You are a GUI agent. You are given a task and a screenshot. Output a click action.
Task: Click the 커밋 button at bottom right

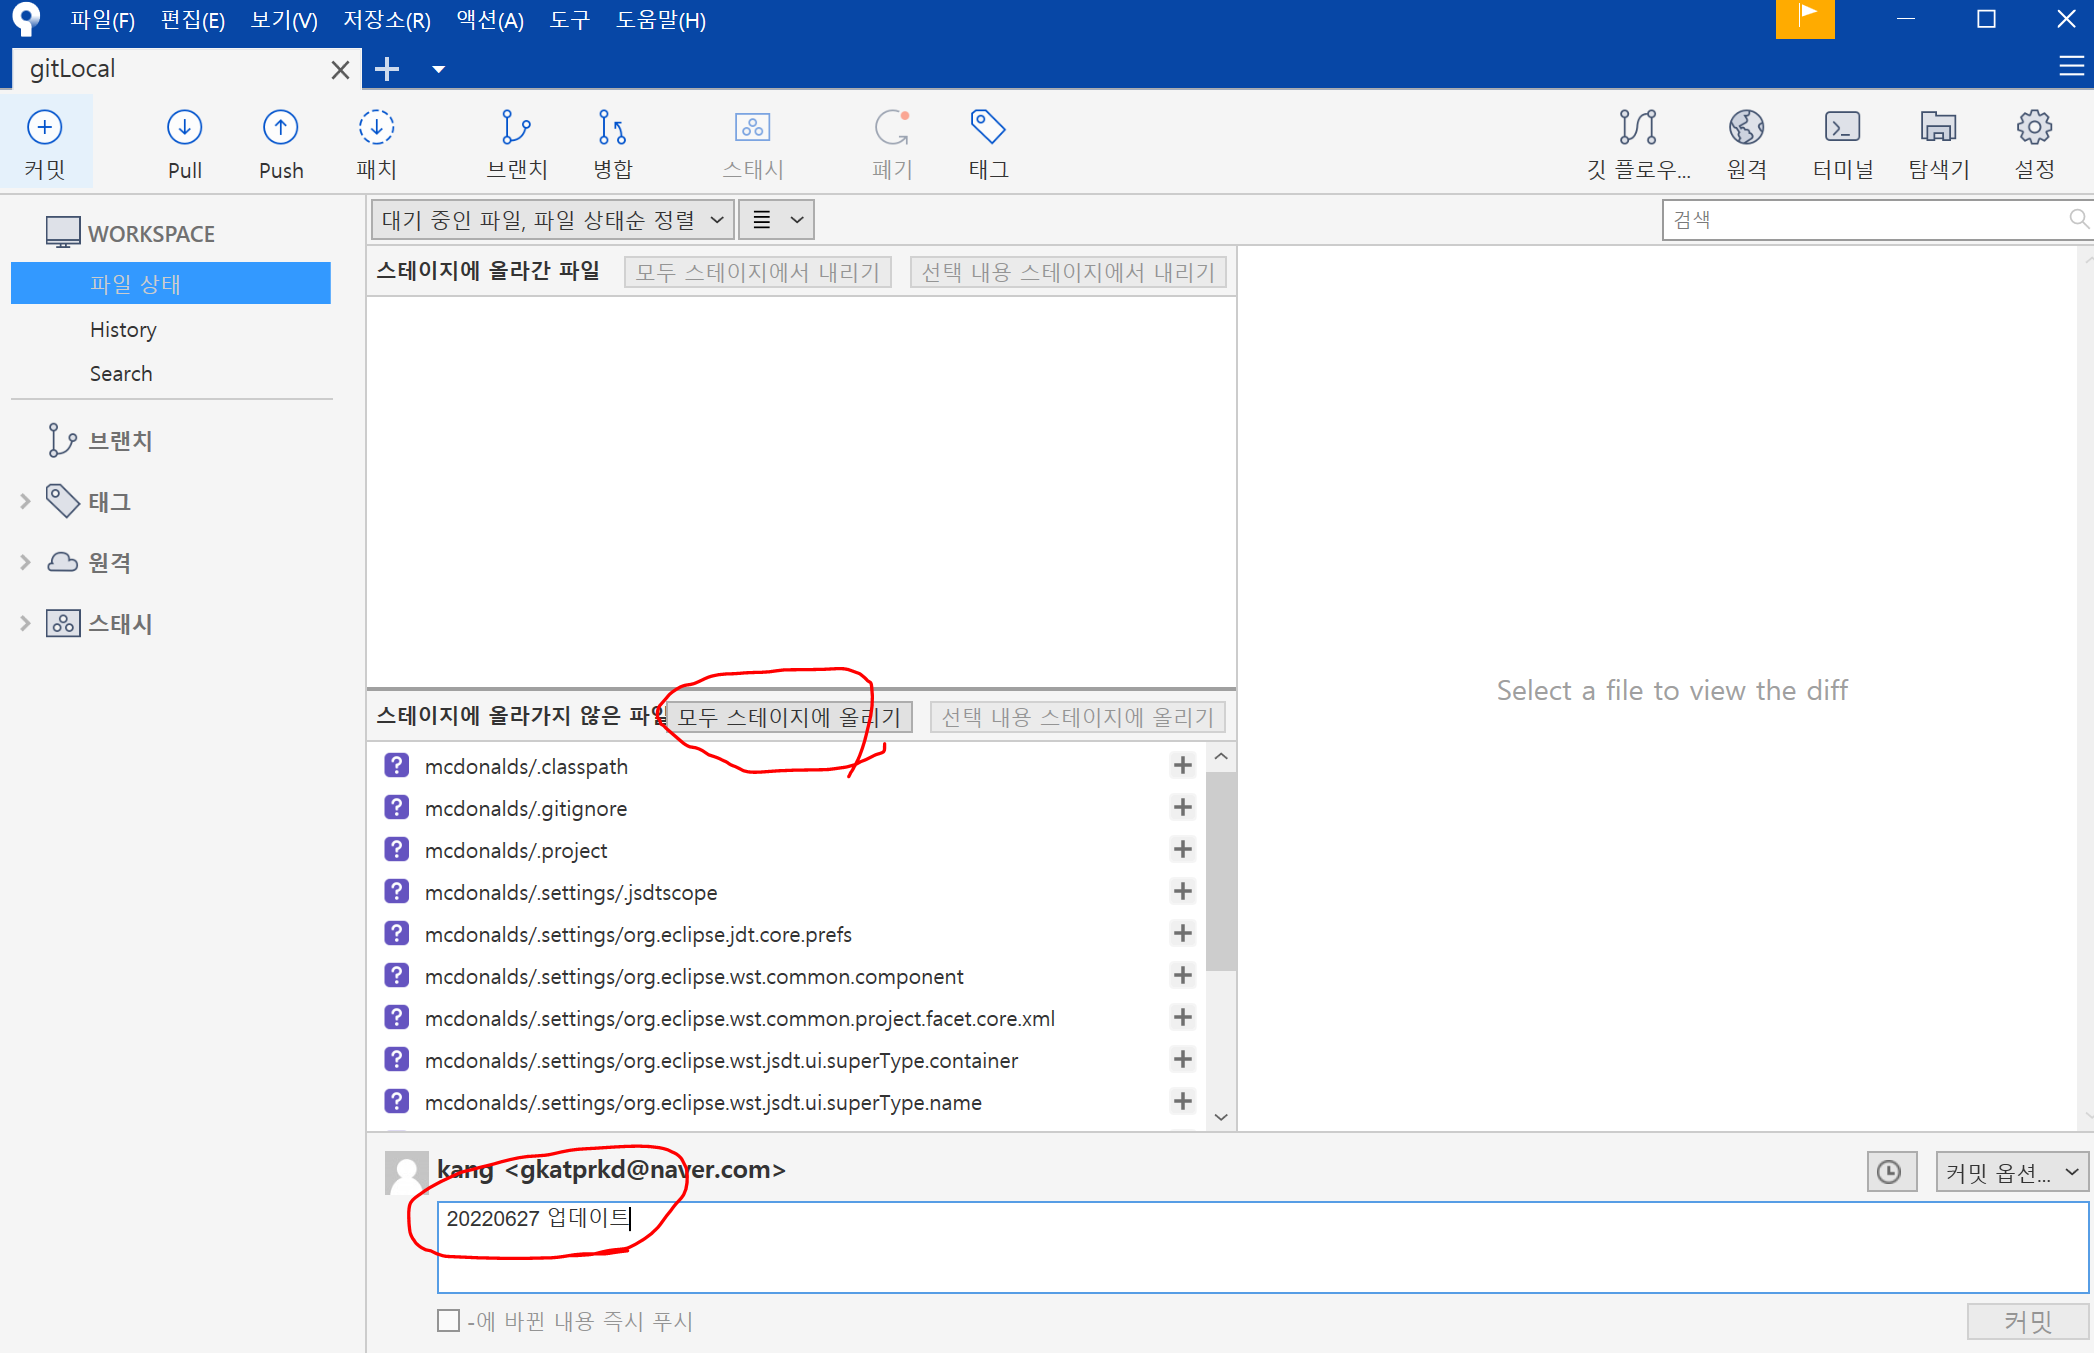[2028, 1321]
